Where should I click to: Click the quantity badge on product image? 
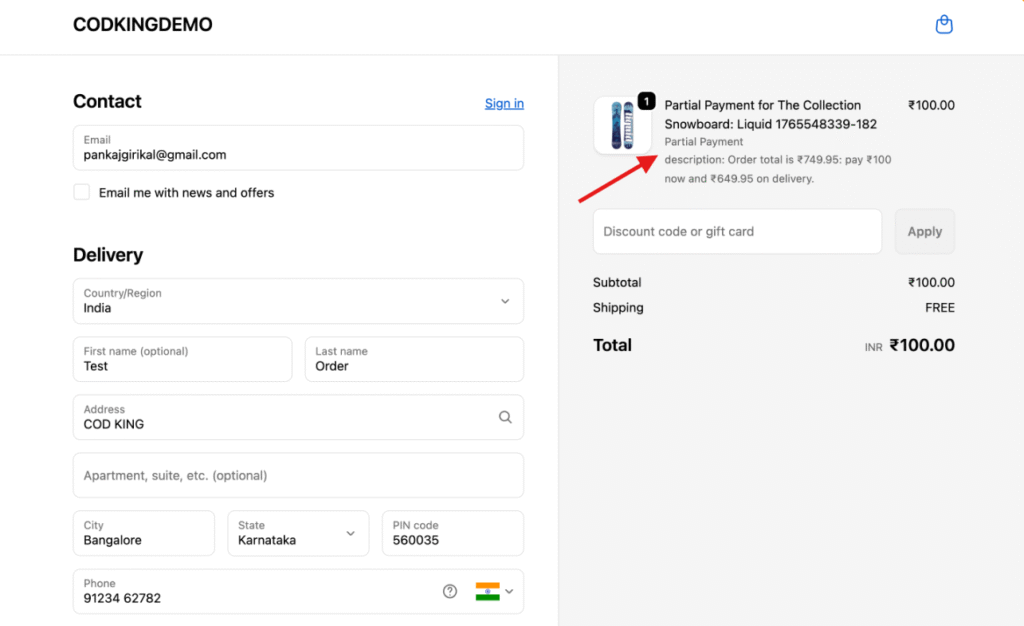(x=646, y=101)
